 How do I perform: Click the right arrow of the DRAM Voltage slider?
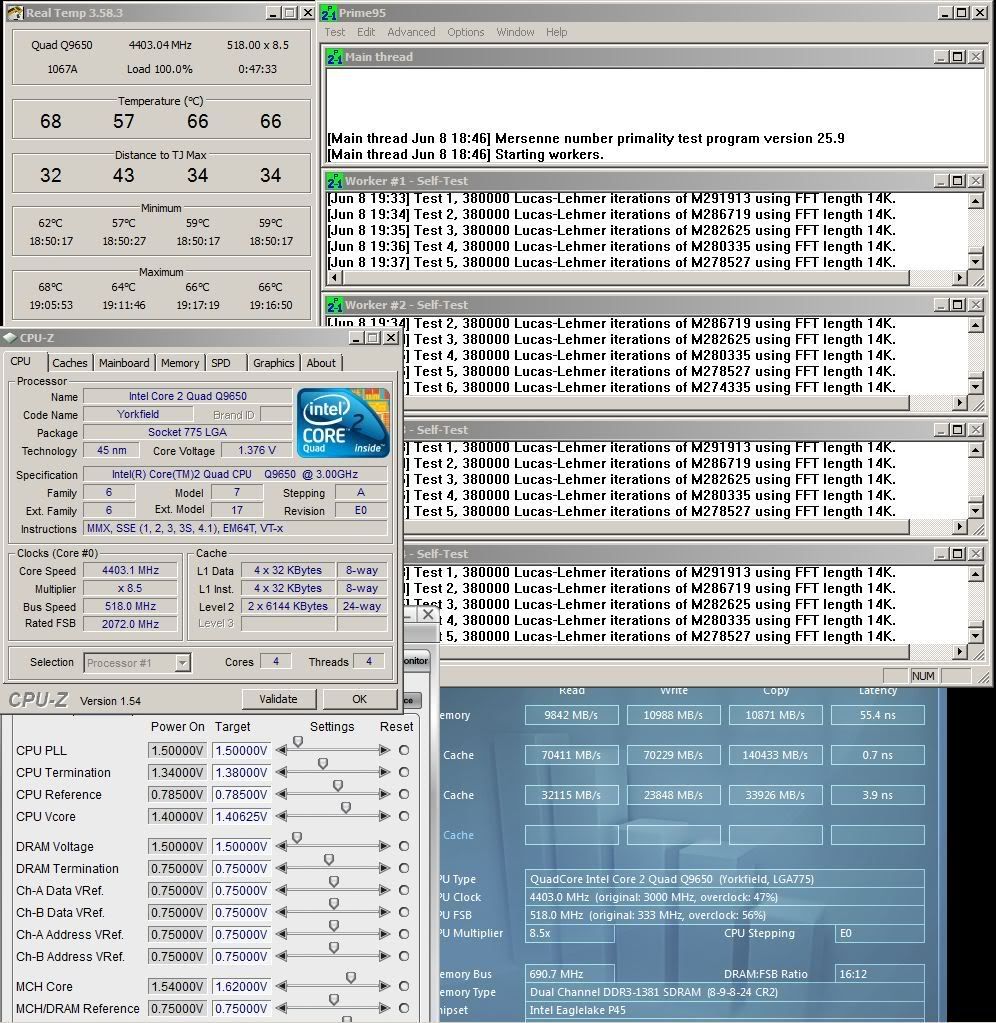pyautogui.click(x=385, y=846)
